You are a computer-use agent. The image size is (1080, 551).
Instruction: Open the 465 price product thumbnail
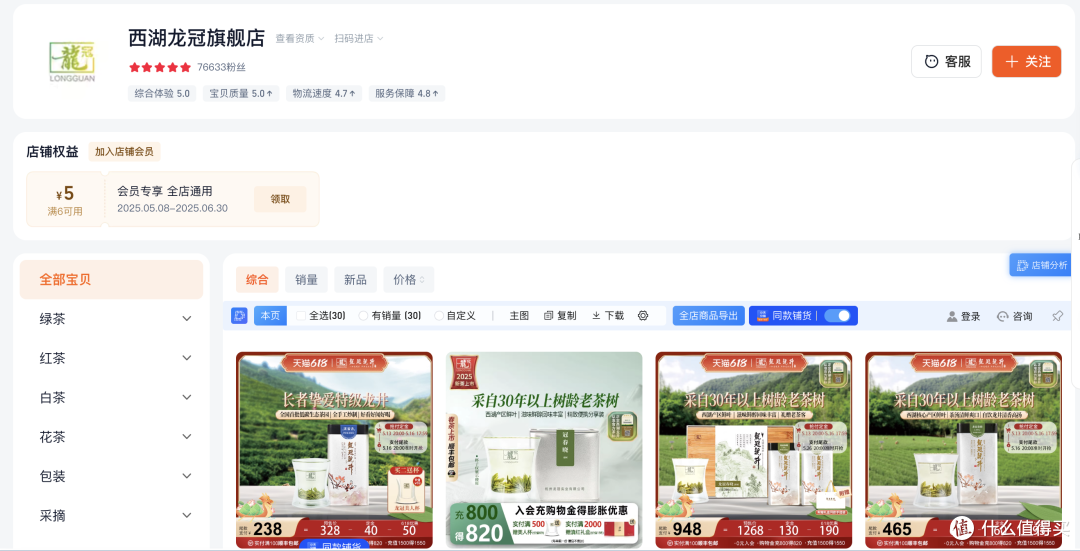pyautogui.click(x=964, y=450)
